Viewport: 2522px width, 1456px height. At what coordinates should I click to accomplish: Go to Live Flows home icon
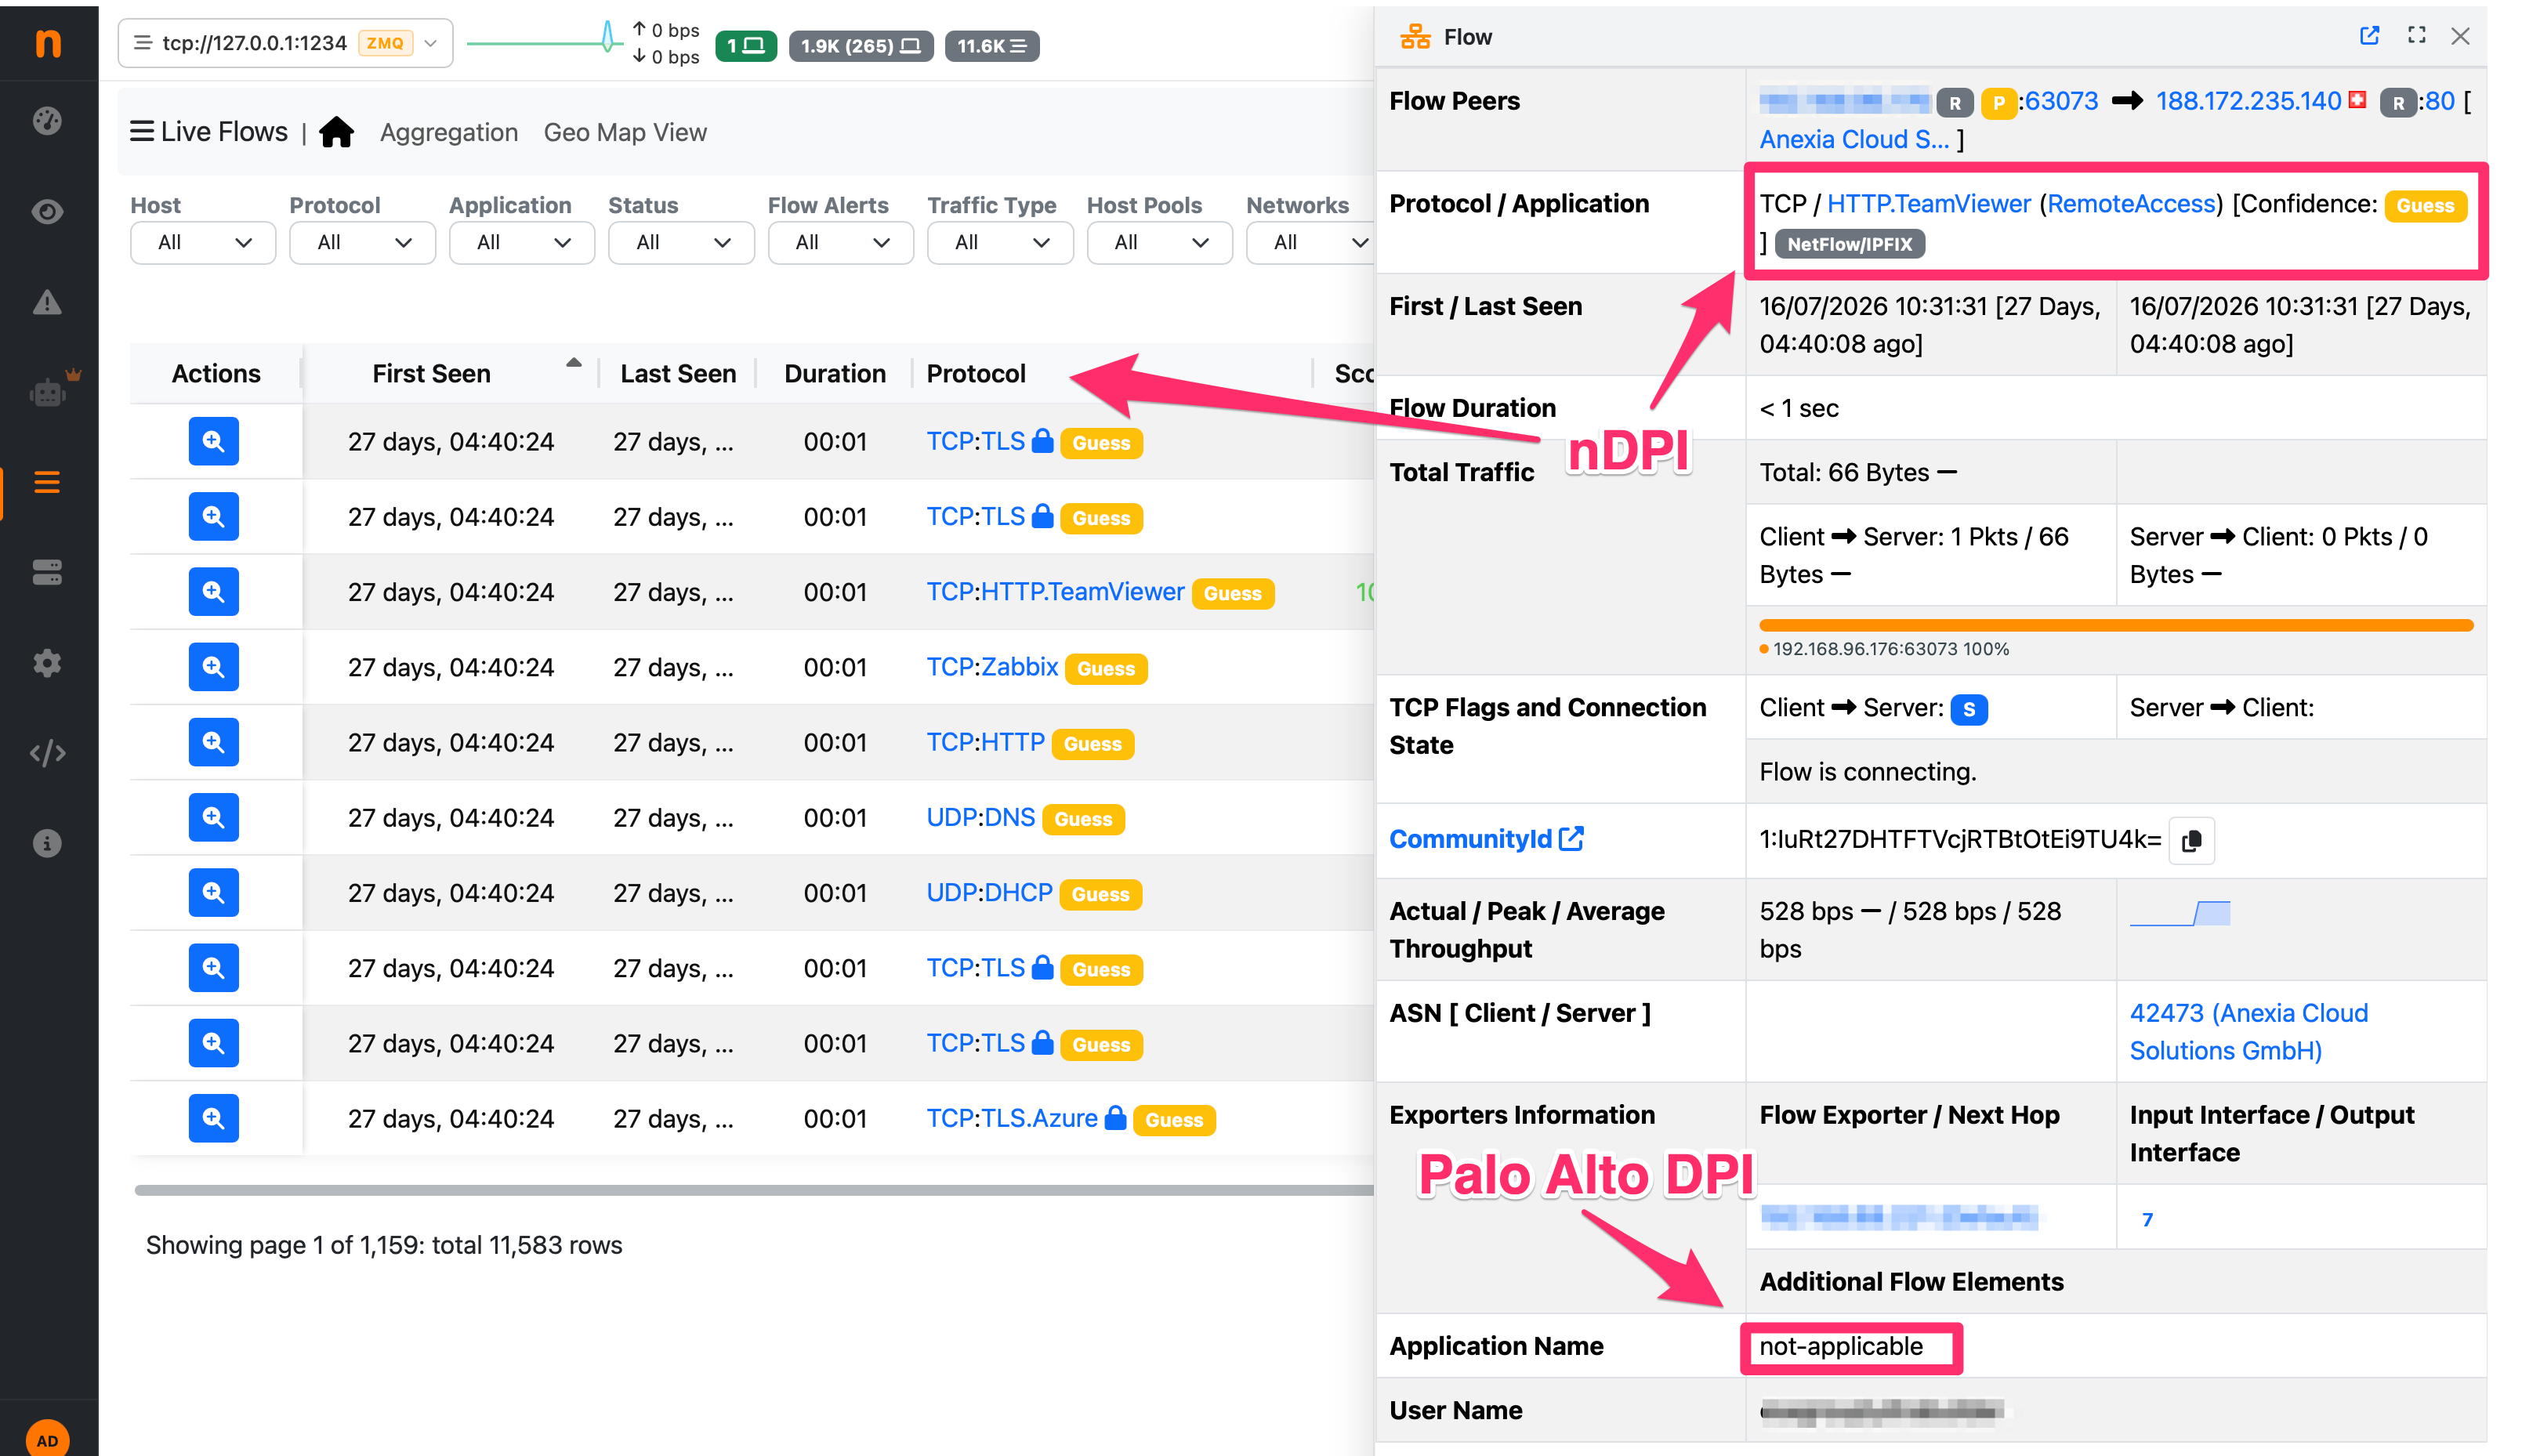tap(336, 132)
